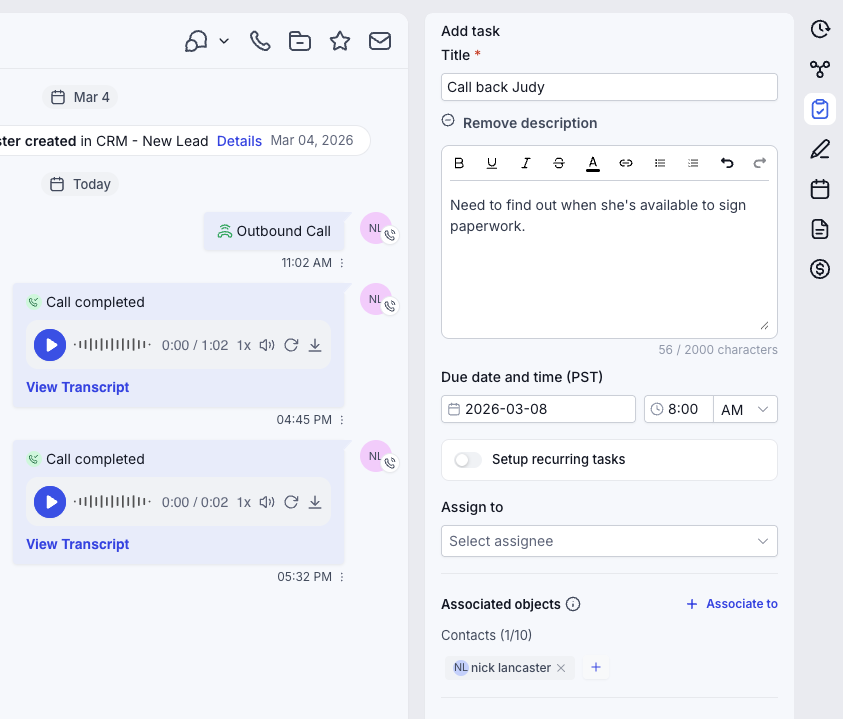Start a phone call from the toolbar
The height and width of the screenshot is (719, 843).
pos(260,41)
